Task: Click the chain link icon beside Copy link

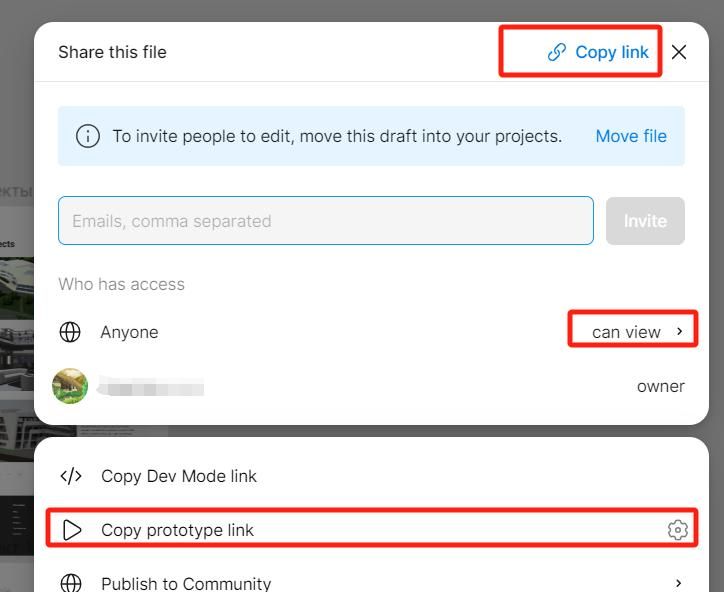Action: coord(557,52)
